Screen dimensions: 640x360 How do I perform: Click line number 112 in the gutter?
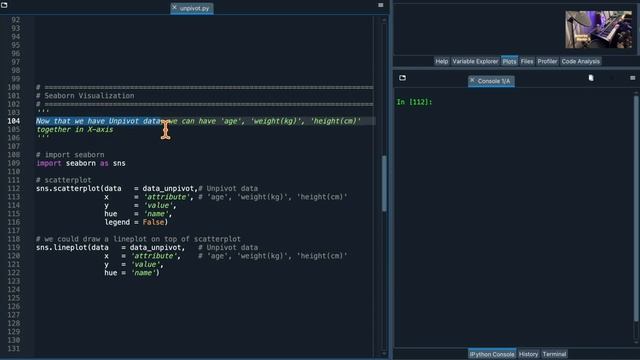pos(13,188)
